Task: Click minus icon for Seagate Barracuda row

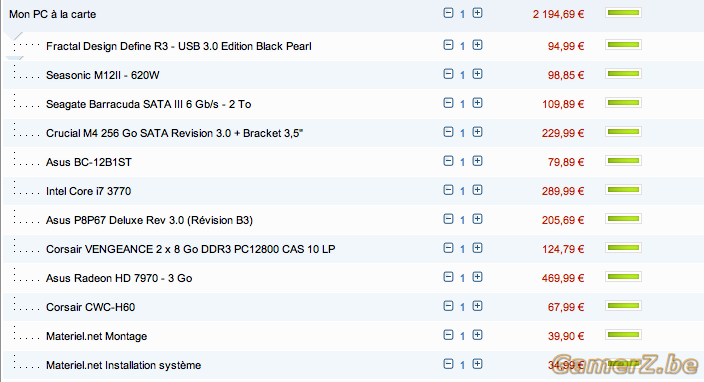Action: [x=448, y=103]
